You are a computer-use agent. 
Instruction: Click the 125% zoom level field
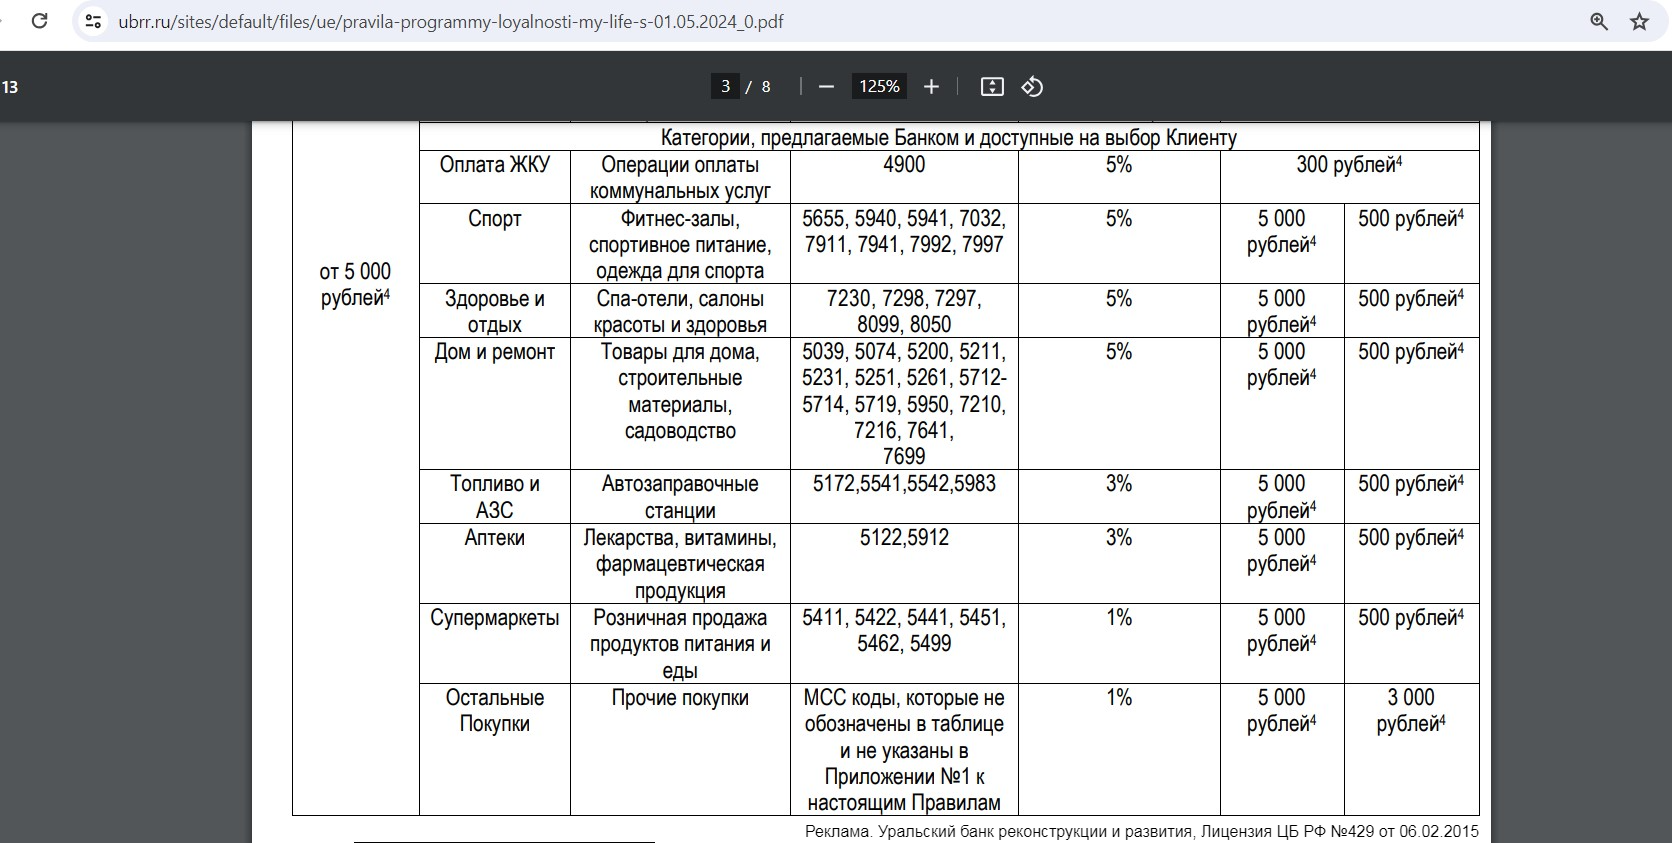pyautogui.click(x=879, y=87)
